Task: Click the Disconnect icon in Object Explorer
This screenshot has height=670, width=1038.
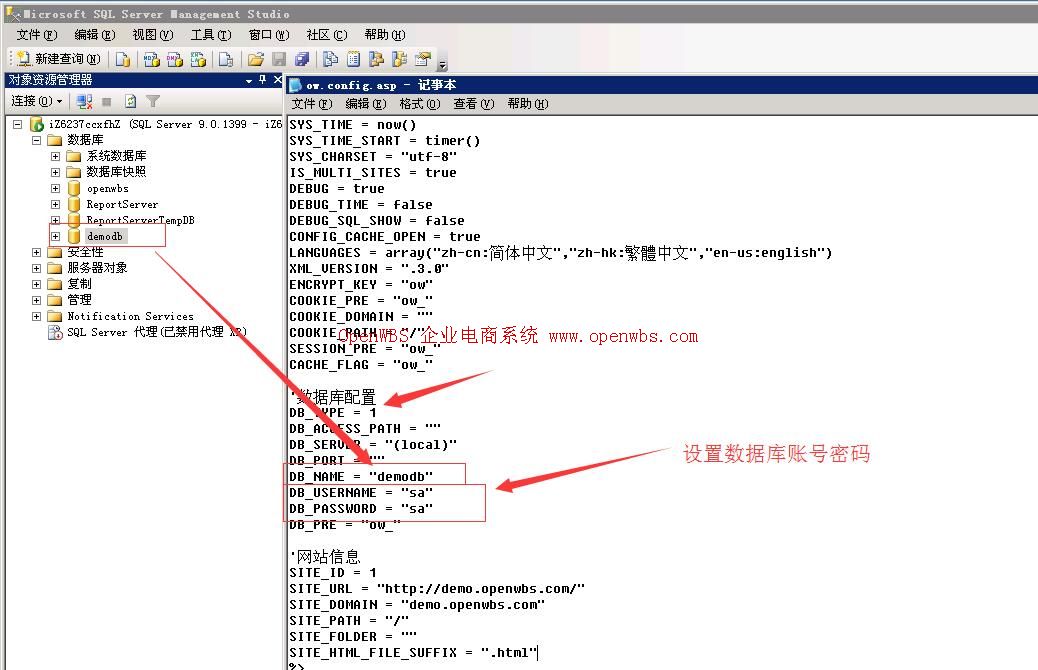Action: point(85,101)
